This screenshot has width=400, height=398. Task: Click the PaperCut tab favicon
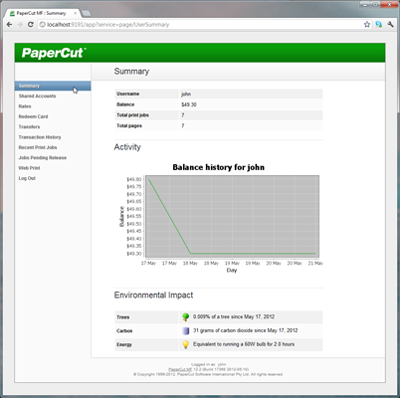pyautogui.click(x=12, y=13)
